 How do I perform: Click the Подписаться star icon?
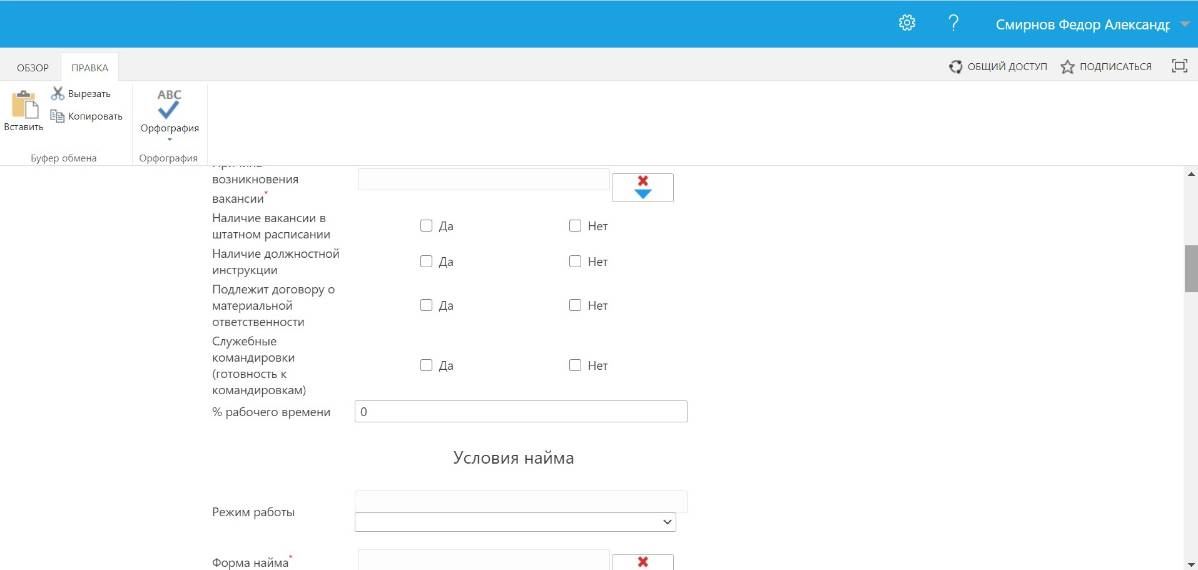click(1067, 67)
